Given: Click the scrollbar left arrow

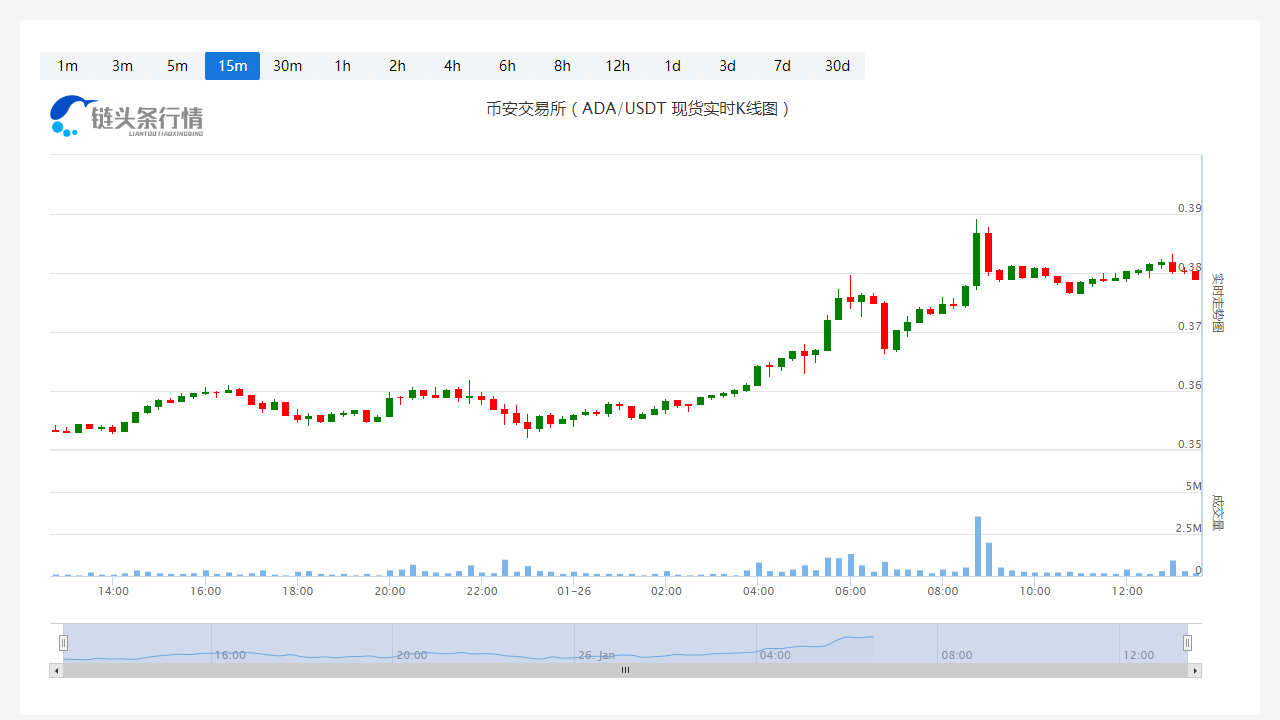Looking at the screenshot, I should click(56, 670).
